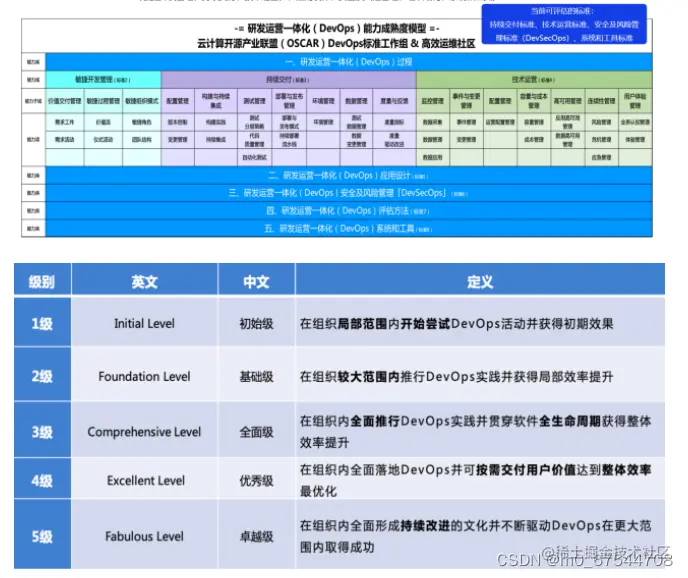Select the 1级 row label
The image size is (688, 578).
pos(42,323)
